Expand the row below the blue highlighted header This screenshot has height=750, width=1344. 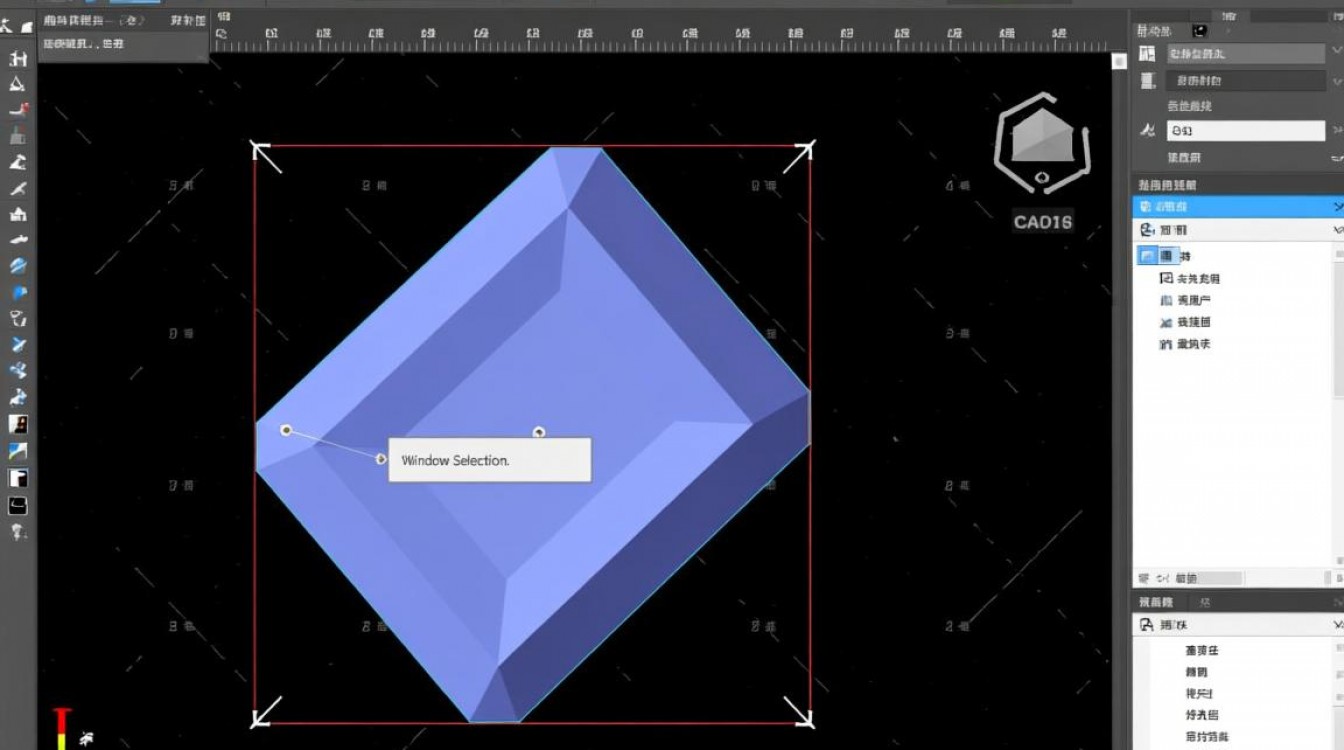coord(1338,230)
